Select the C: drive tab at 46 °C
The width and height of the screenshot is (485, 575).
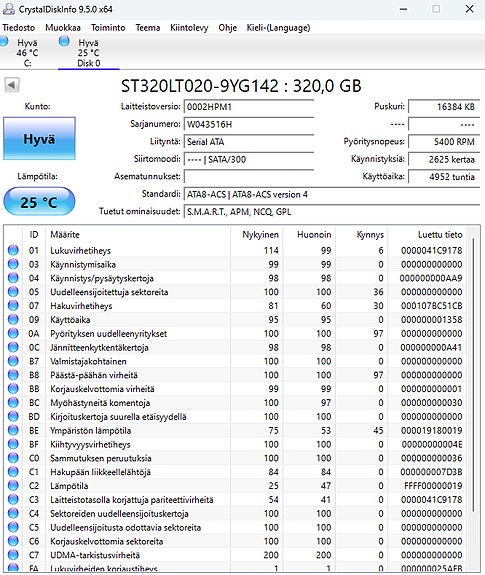point(27,52)
